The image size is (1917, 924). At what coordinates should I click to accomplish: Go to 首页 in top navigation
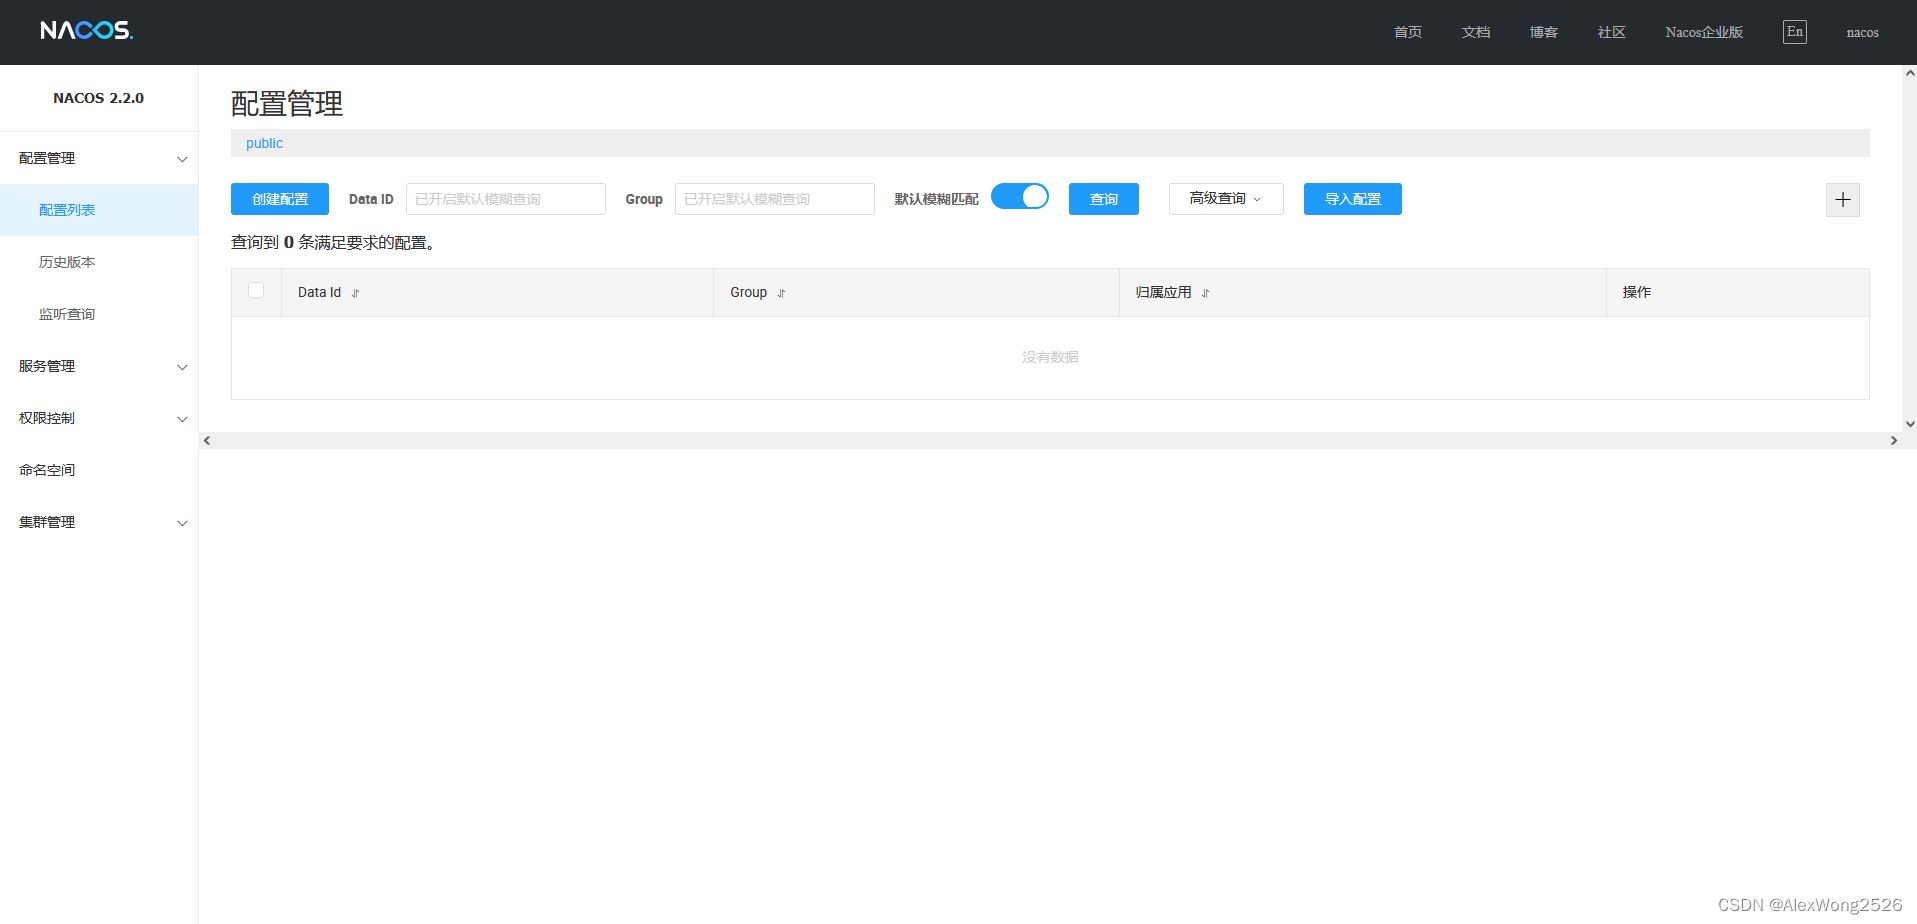point(1408,32)
